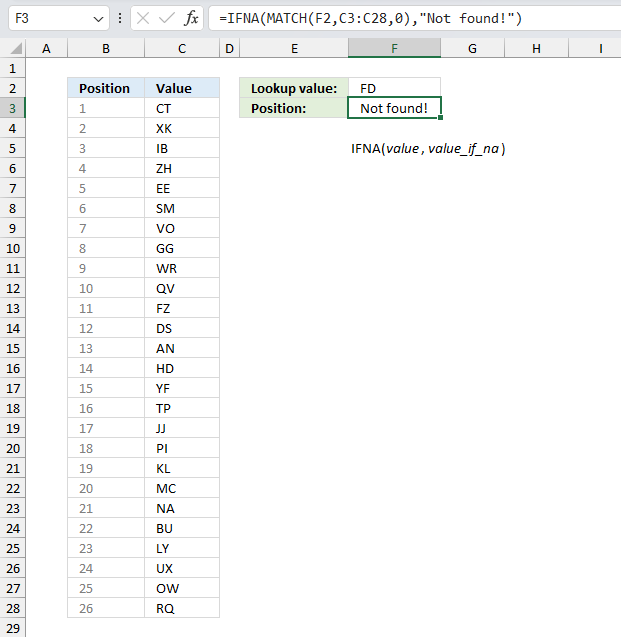Select column G header

472,49
